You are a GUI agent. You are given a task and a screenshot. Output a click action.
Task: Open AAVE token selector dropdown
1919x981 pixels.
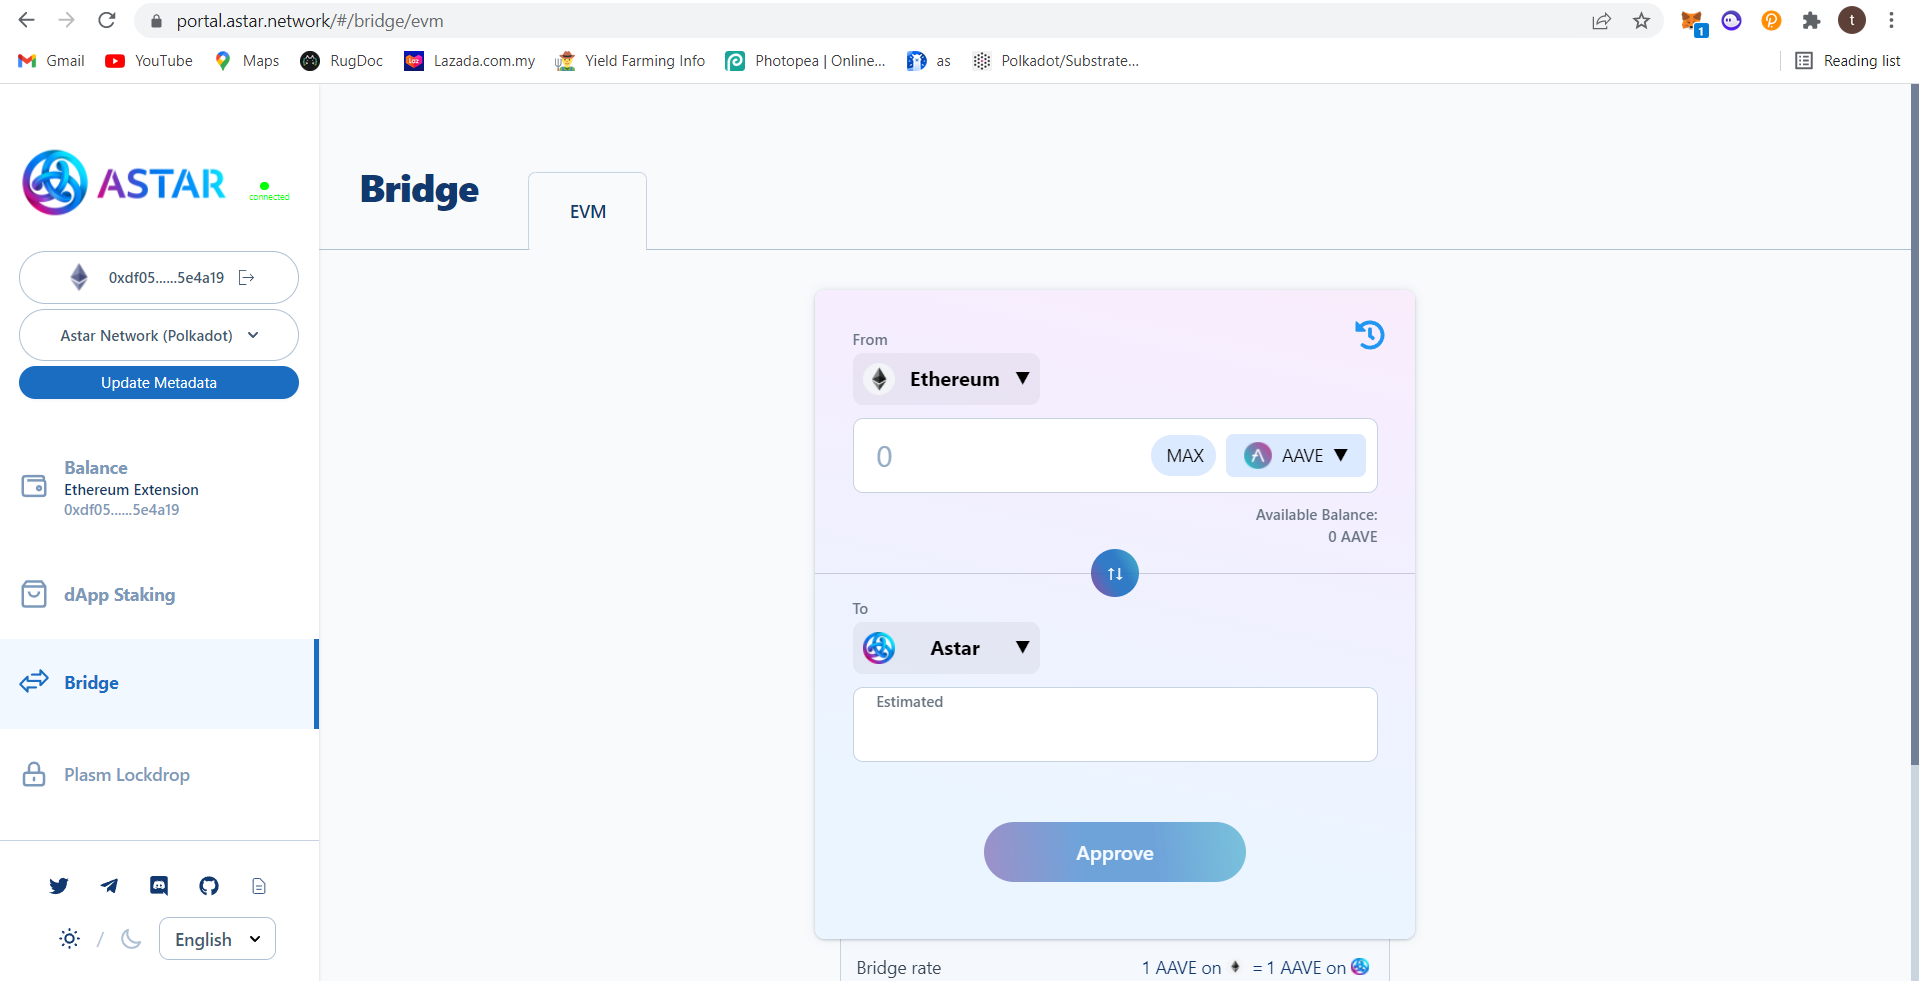pyautogui.click(x=1295, y=455)
